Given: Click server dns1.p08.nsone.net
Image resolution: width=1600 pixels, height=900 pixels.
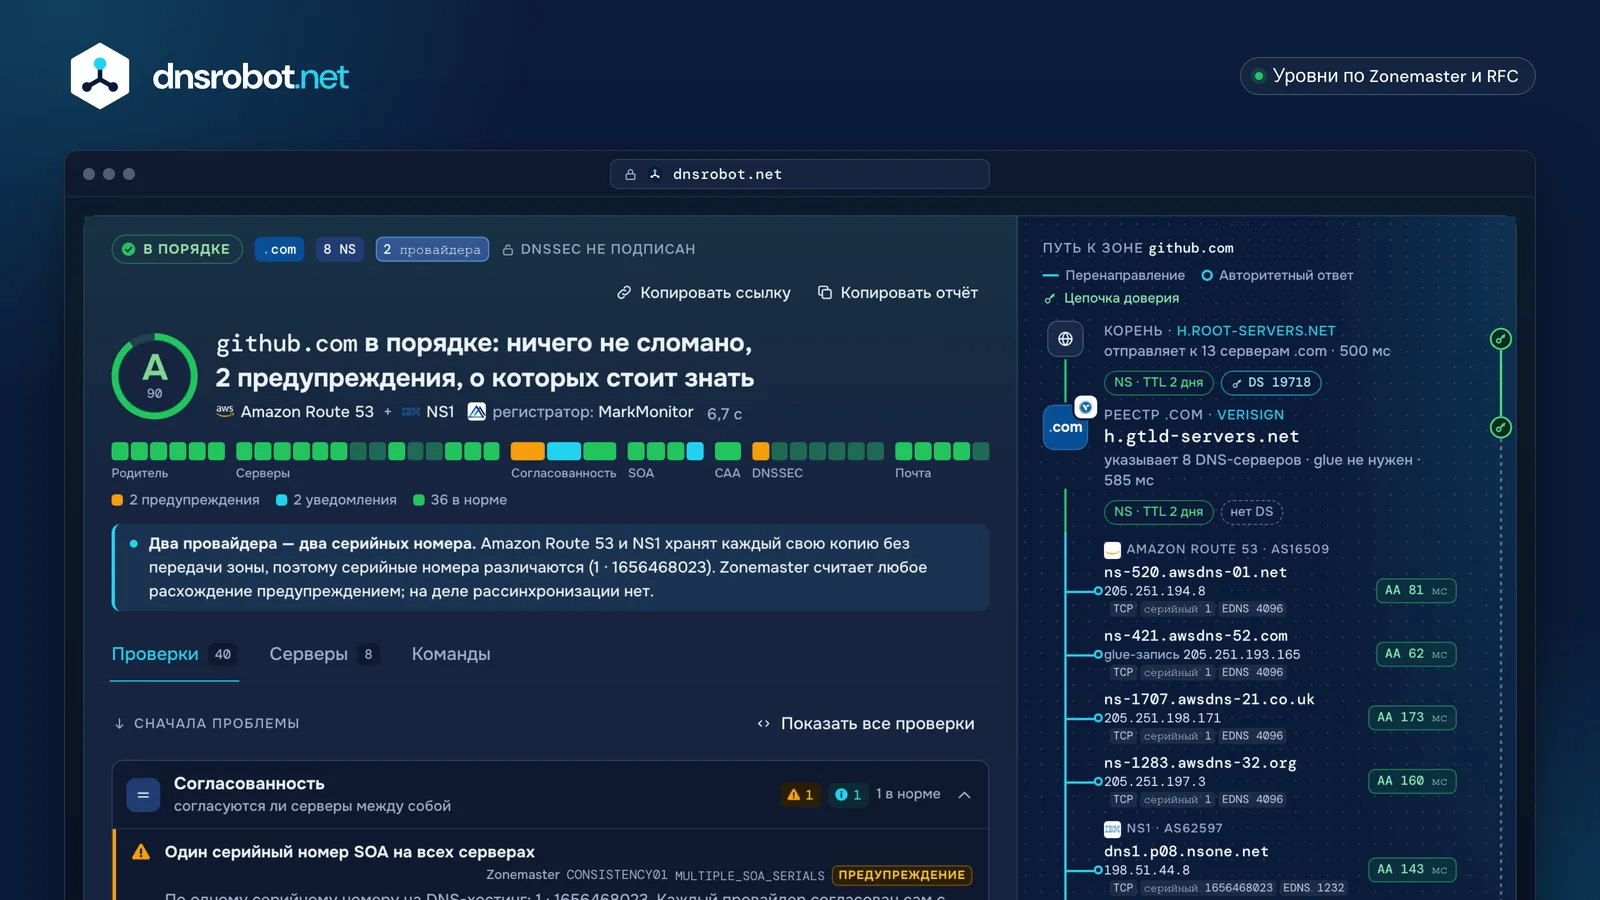Looking at the screenshot, I should (x=1186, y=852).
